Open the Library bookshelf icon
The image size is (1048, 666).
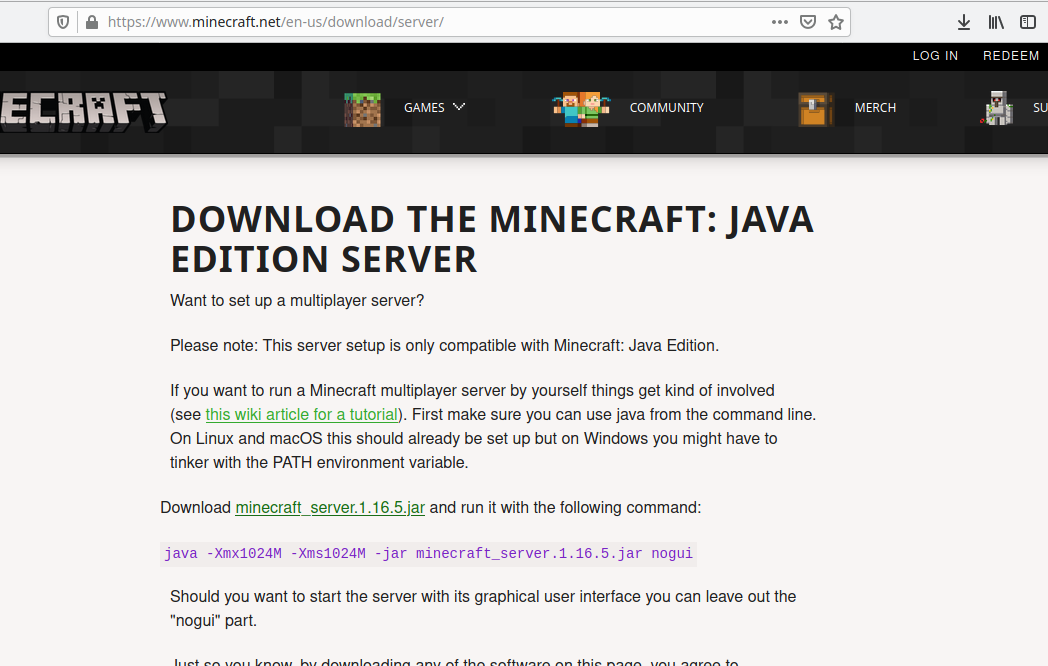(x=996, y=22)
